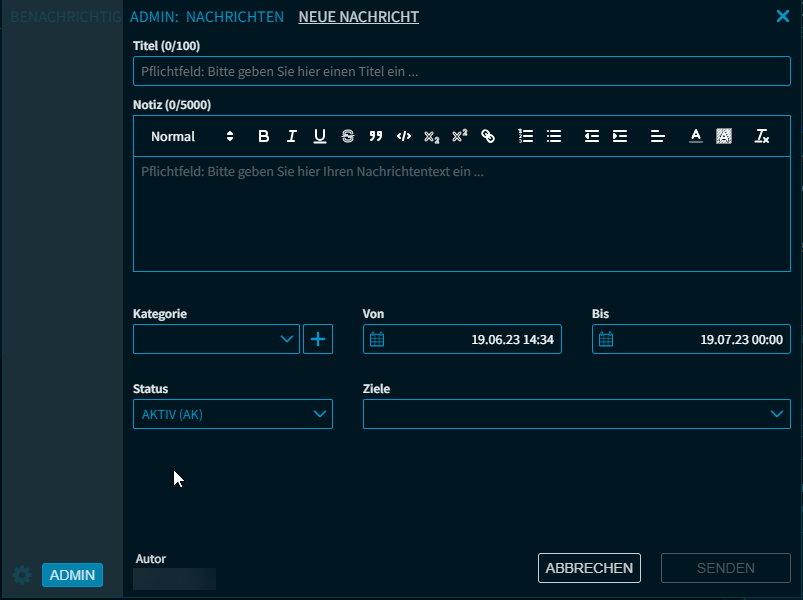803x600 pixels.
Task: Expand the Kategorie dropdown
Action: pos(216,339)
